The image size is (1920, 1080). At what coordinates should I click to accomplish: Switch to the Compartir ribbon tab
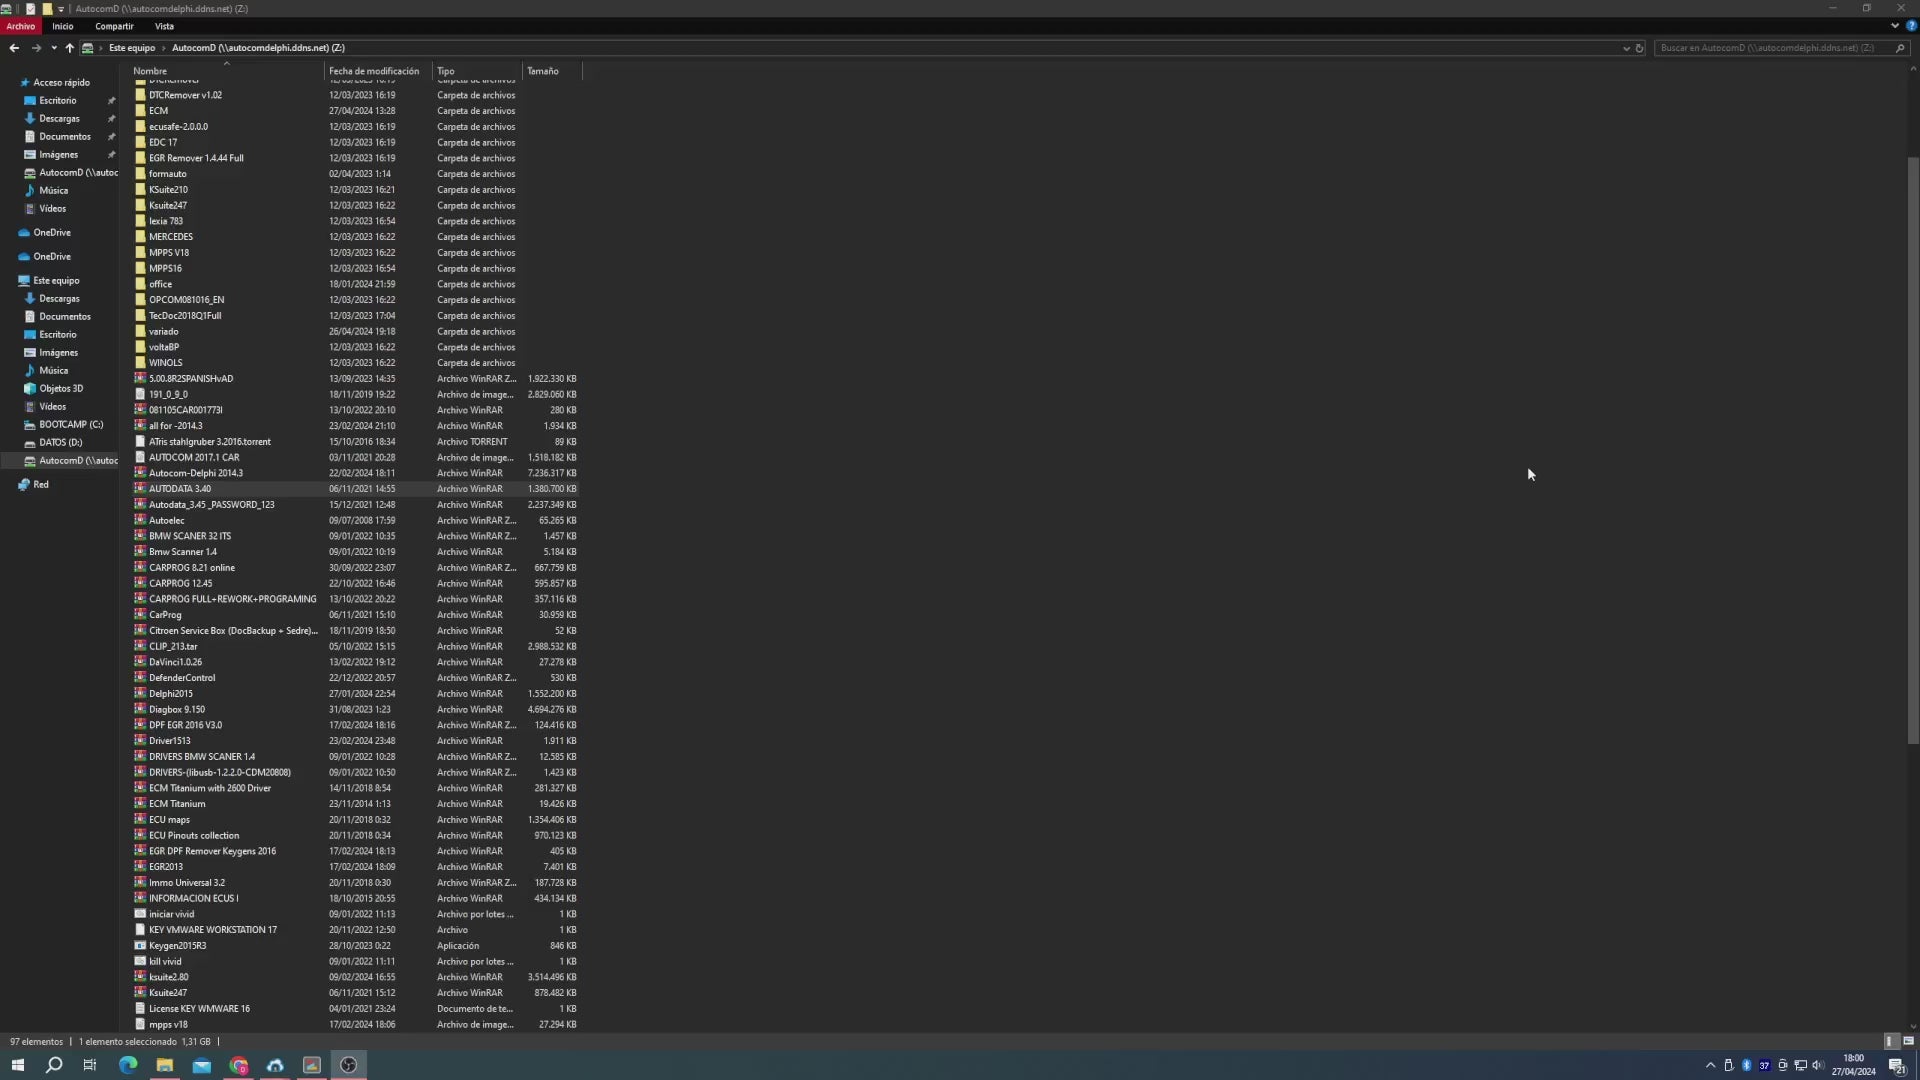tap(114, 26)
